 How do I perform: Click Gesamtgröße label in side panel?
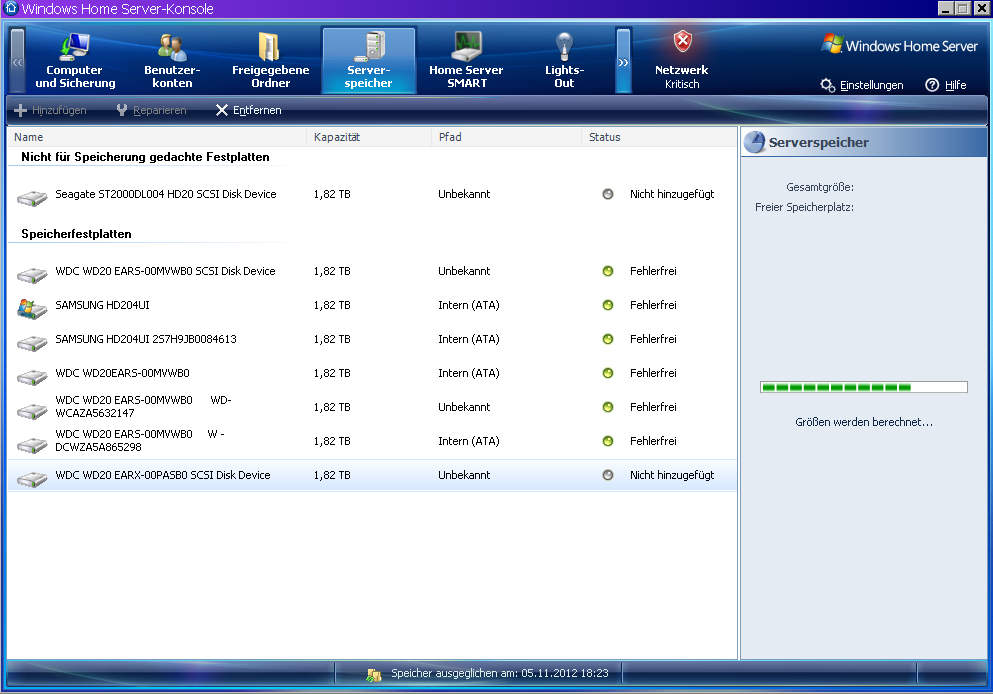pyautogui.click(x=819, y=187)
